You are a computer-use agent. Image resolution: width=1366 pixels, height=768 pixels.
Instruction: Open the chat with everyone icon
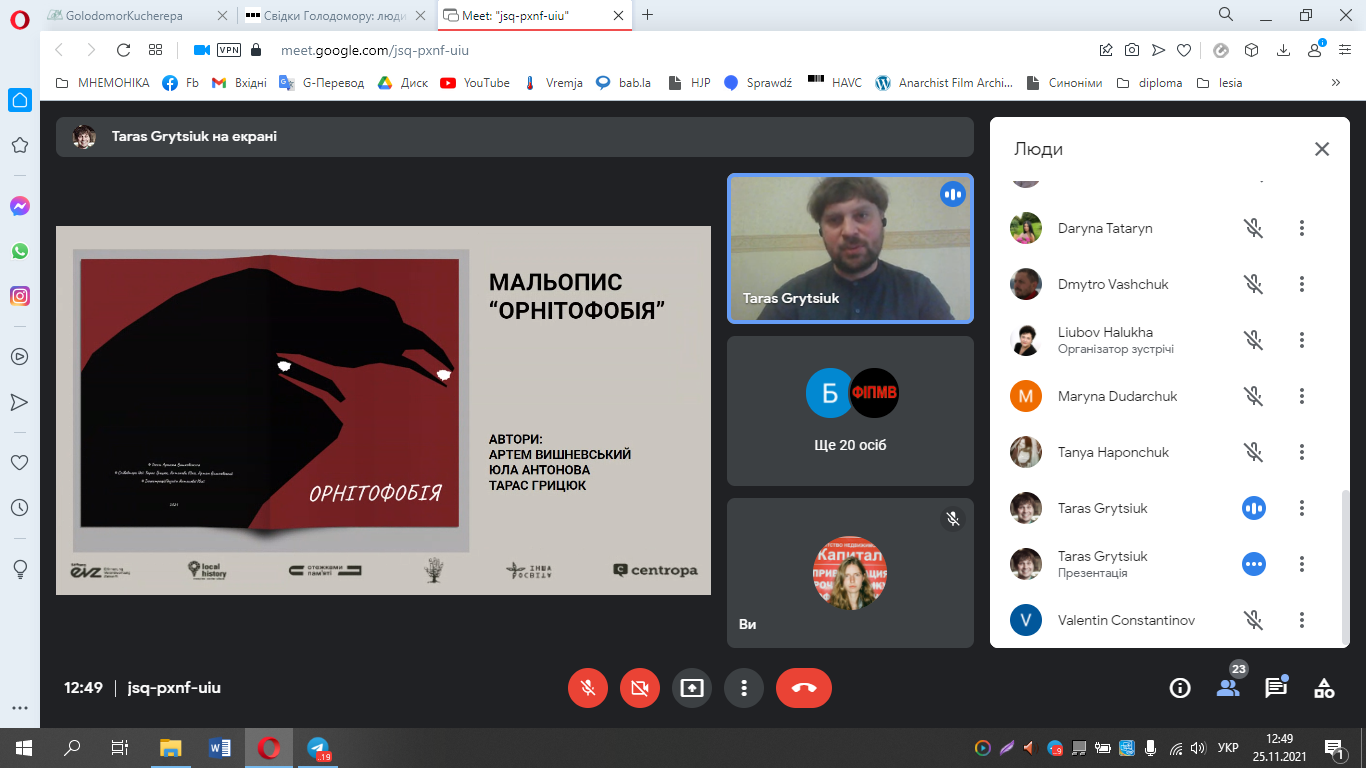[1276, 688]
